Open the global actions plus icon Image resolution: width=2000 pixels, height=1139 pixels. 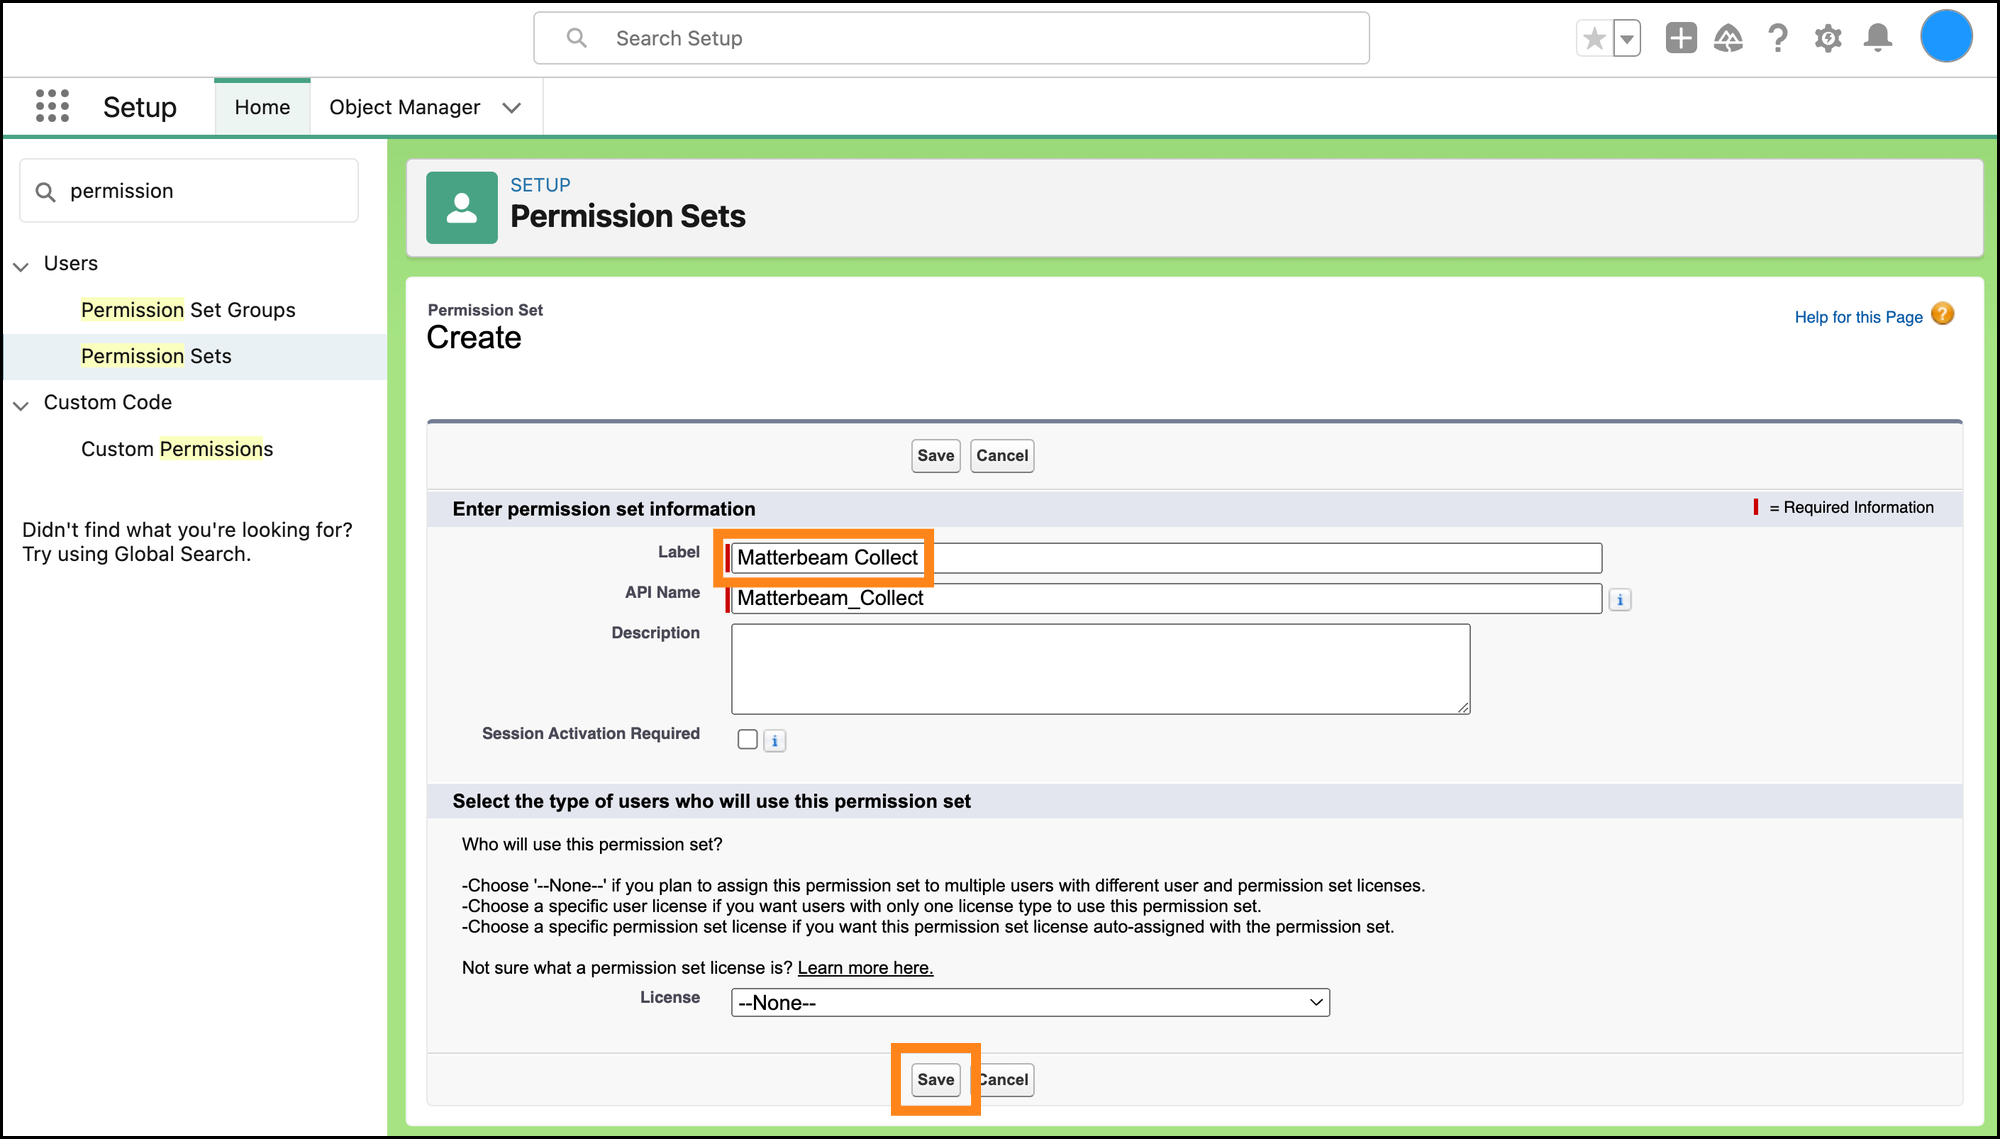[1681, 39]
